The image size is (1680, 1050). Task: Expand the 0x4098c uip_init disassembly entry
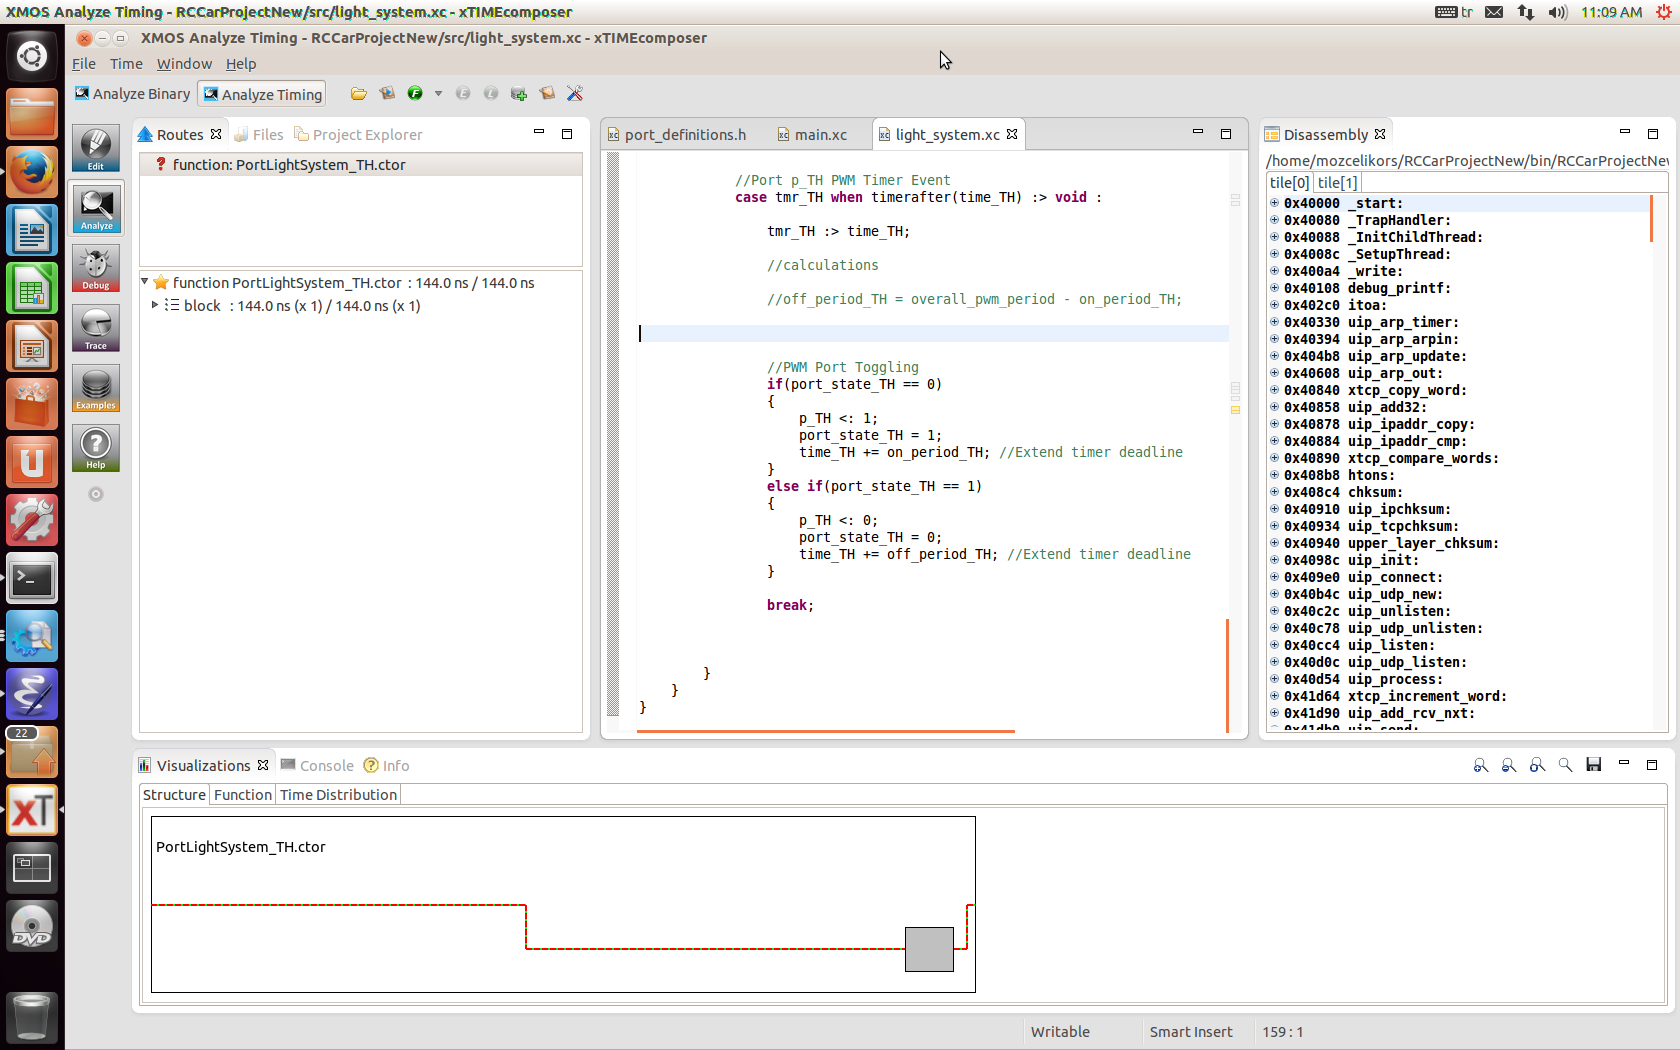click(1275, 560)
